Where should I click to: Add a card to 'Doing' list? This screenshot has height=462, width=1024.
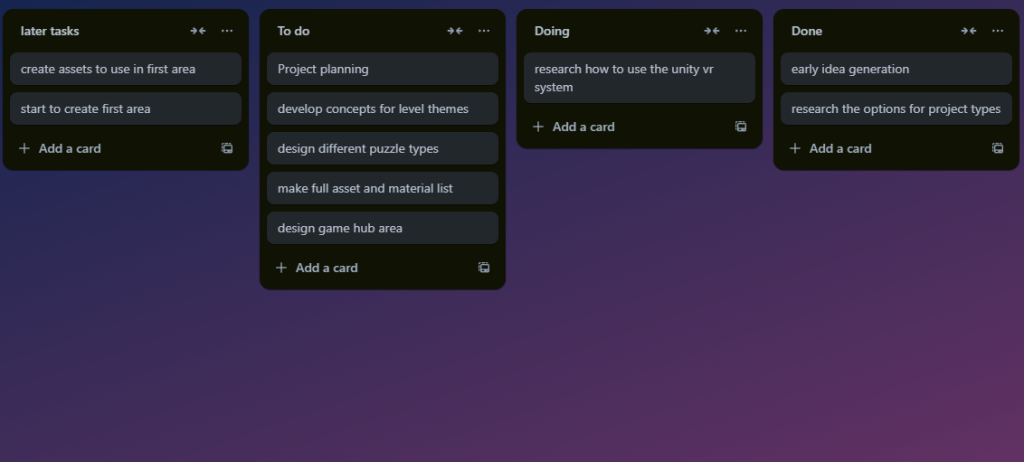(583, 127)
